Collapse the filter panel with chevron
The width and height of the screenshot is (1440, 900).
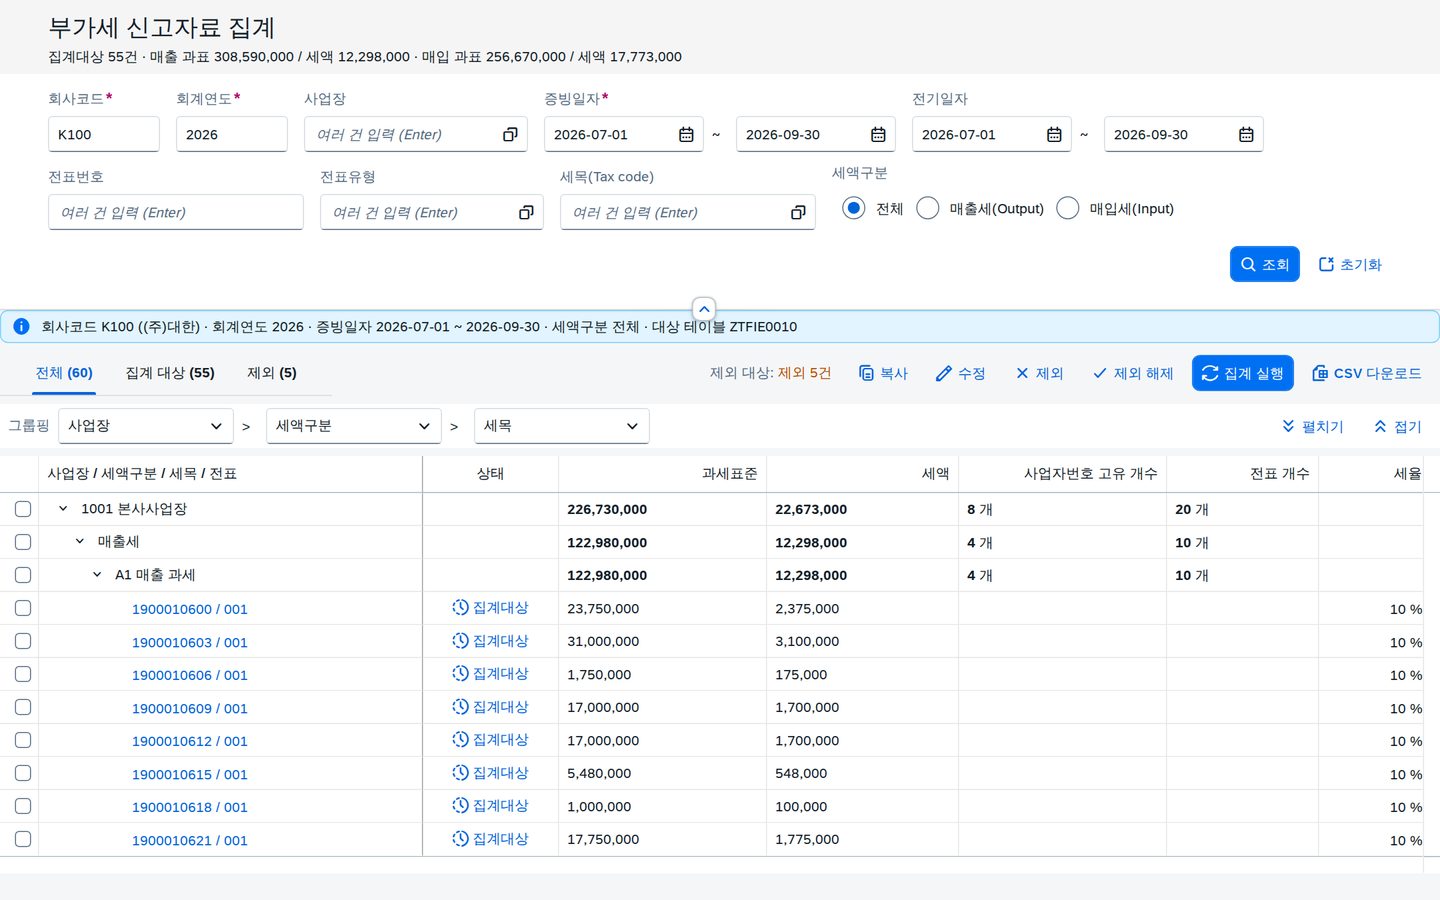pos(704,309)
